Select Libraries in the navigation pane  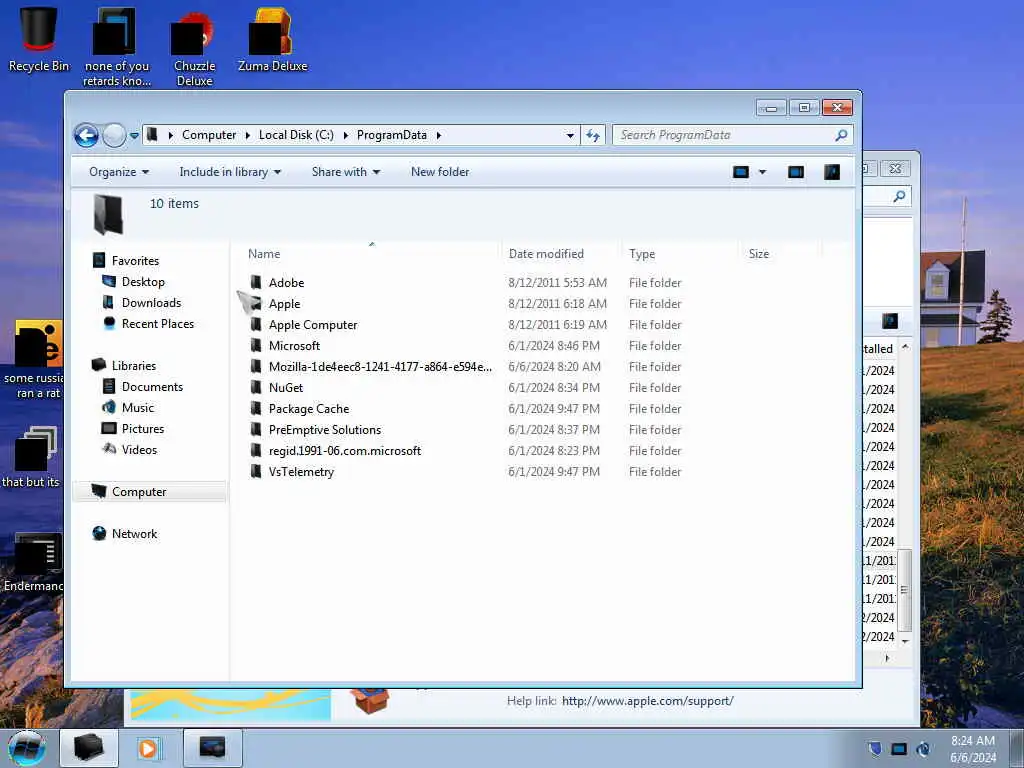click(133, 366)
